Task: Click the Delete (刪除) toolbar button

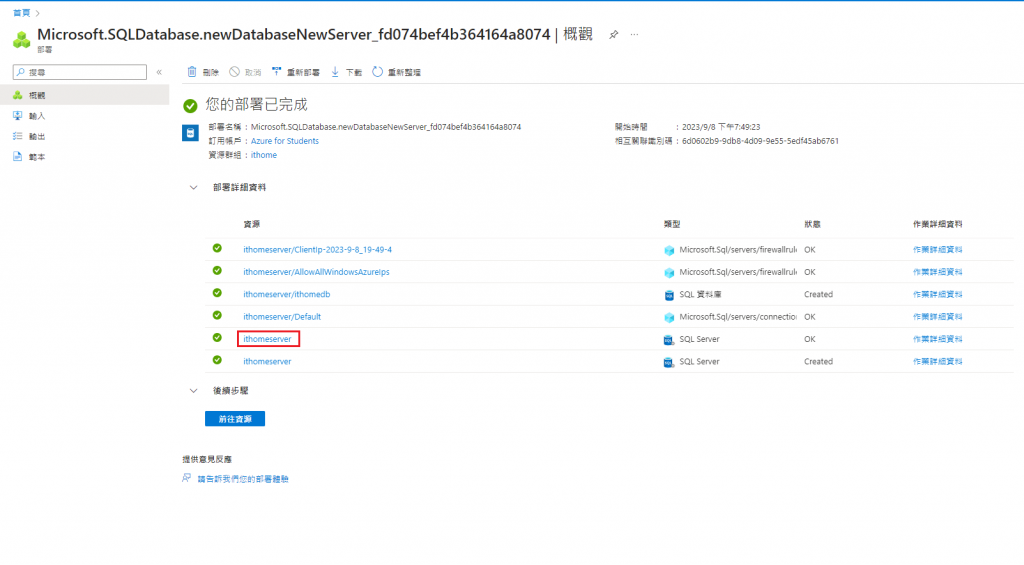Action: coord(203,72)
